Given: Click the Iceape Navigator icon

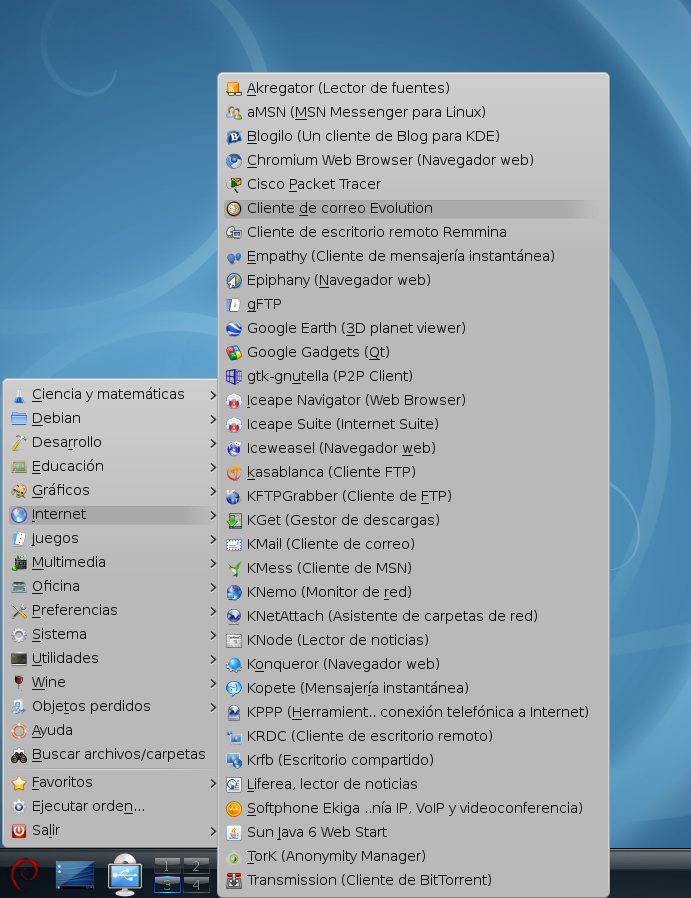Looking at the screenshot, I should [x=234, y=400].
